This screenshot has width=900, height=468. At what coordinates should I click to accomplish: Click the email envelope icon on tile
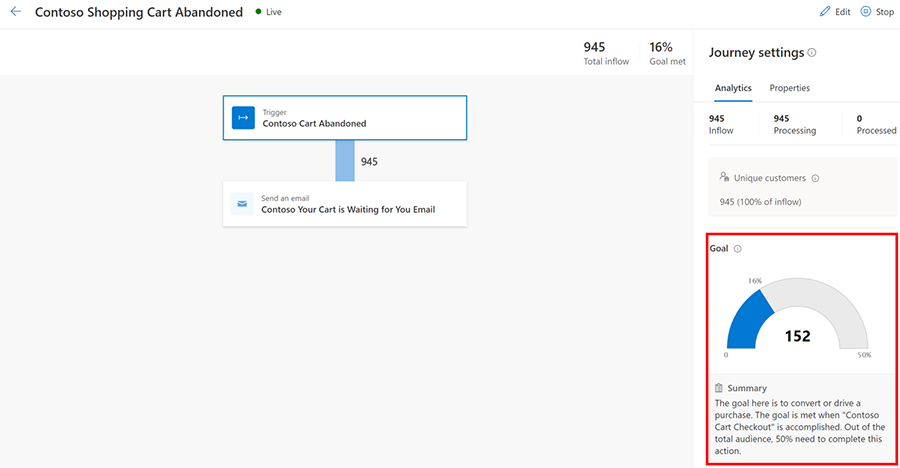click(242, 204)
